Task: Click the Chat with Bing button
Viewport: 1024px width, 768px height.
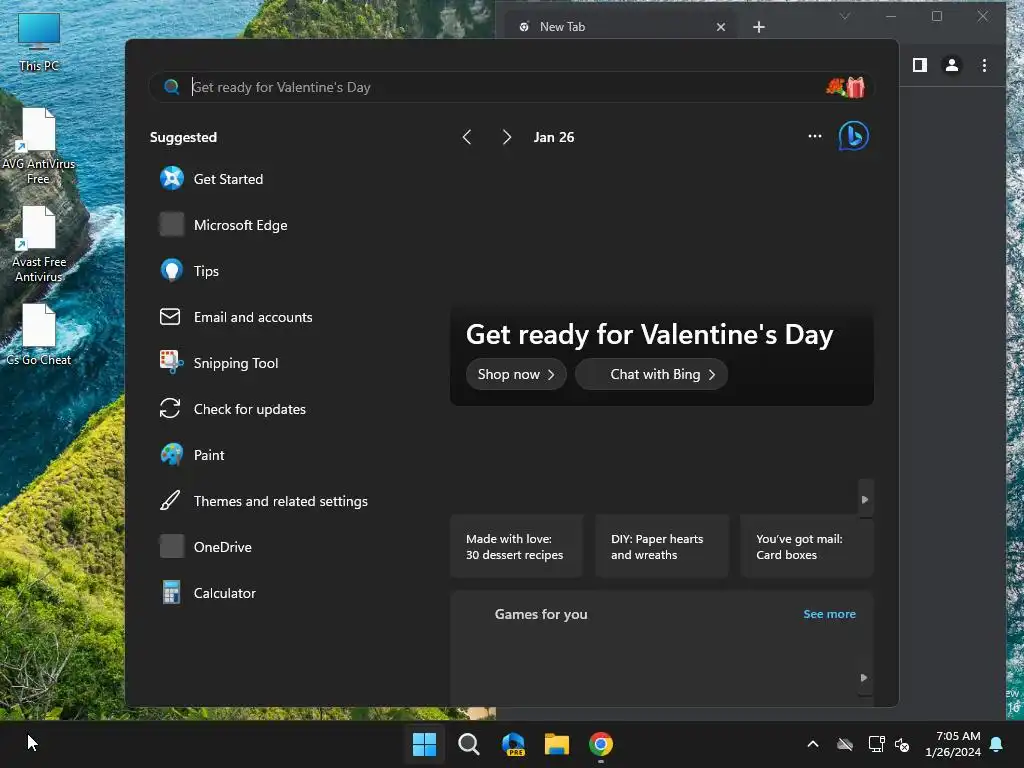Action: [651, 374]
